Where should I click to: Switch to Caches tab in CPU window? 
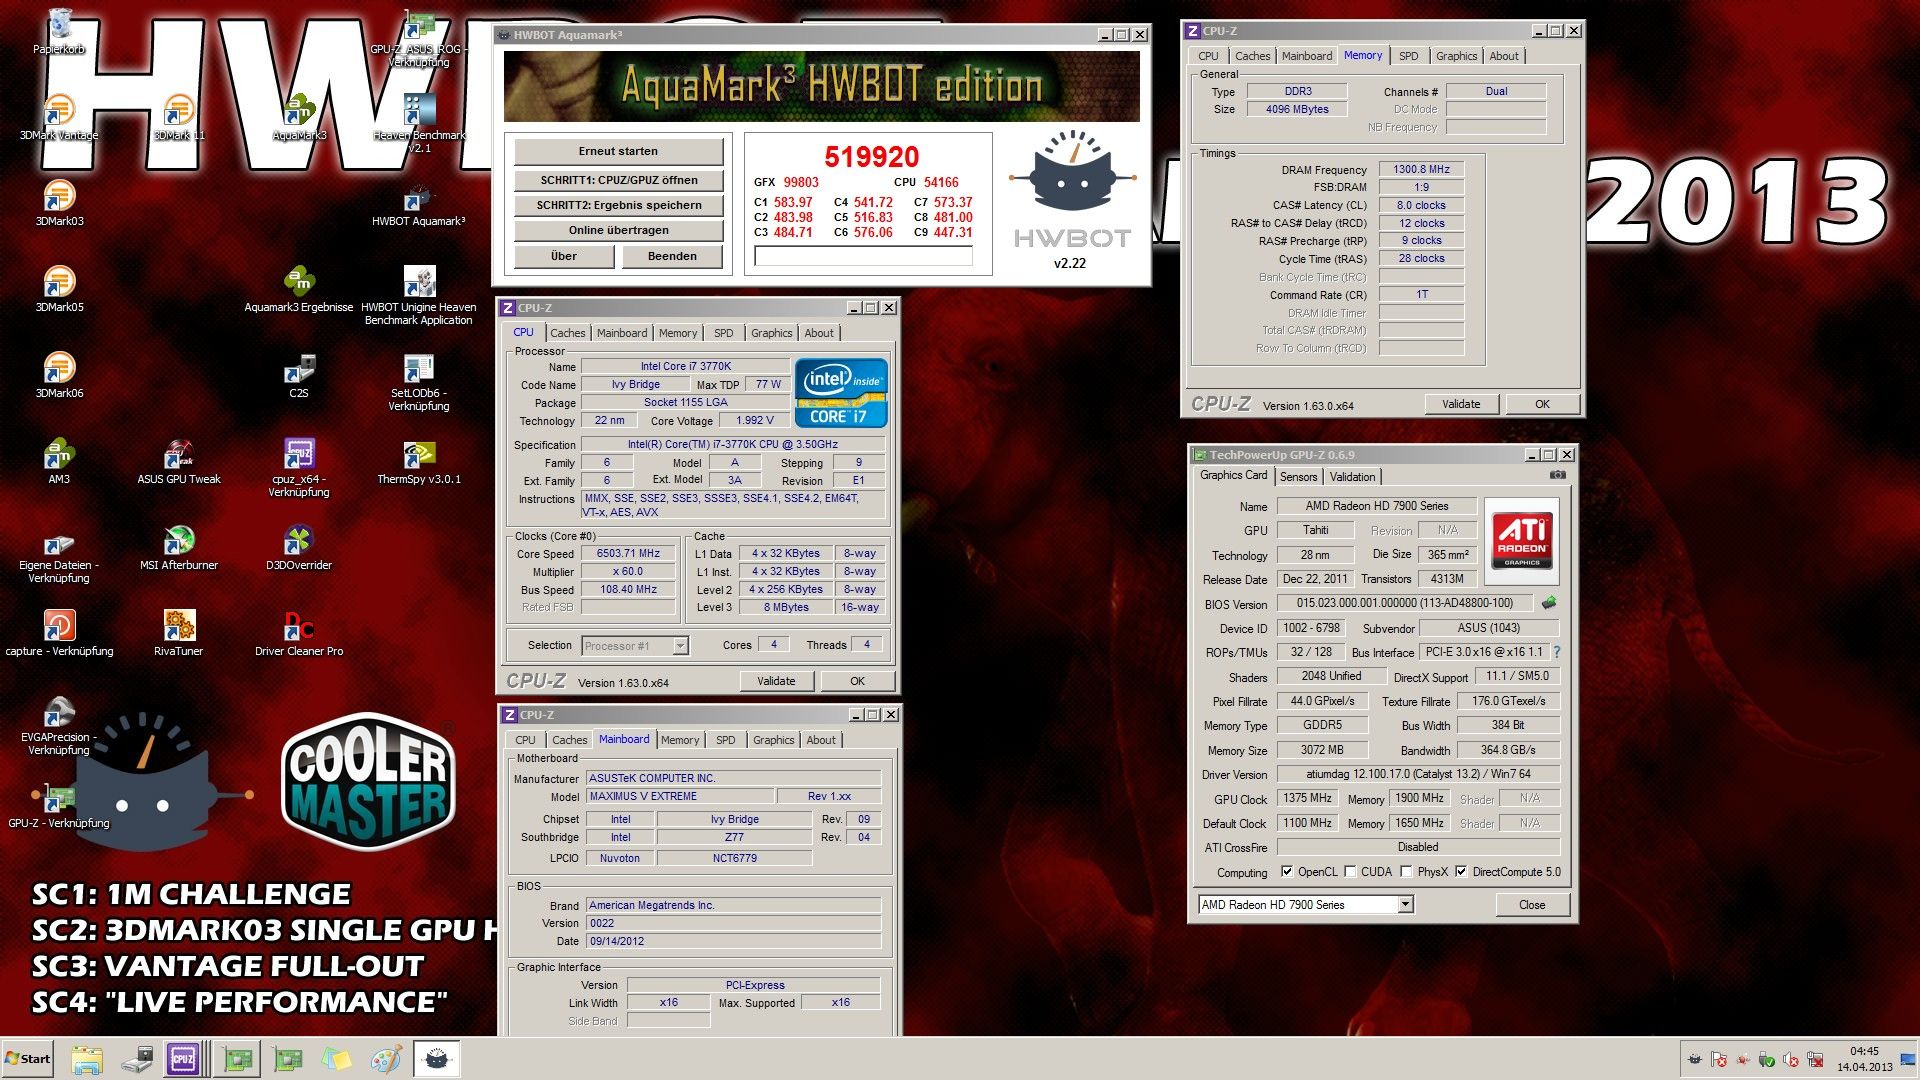568,333
